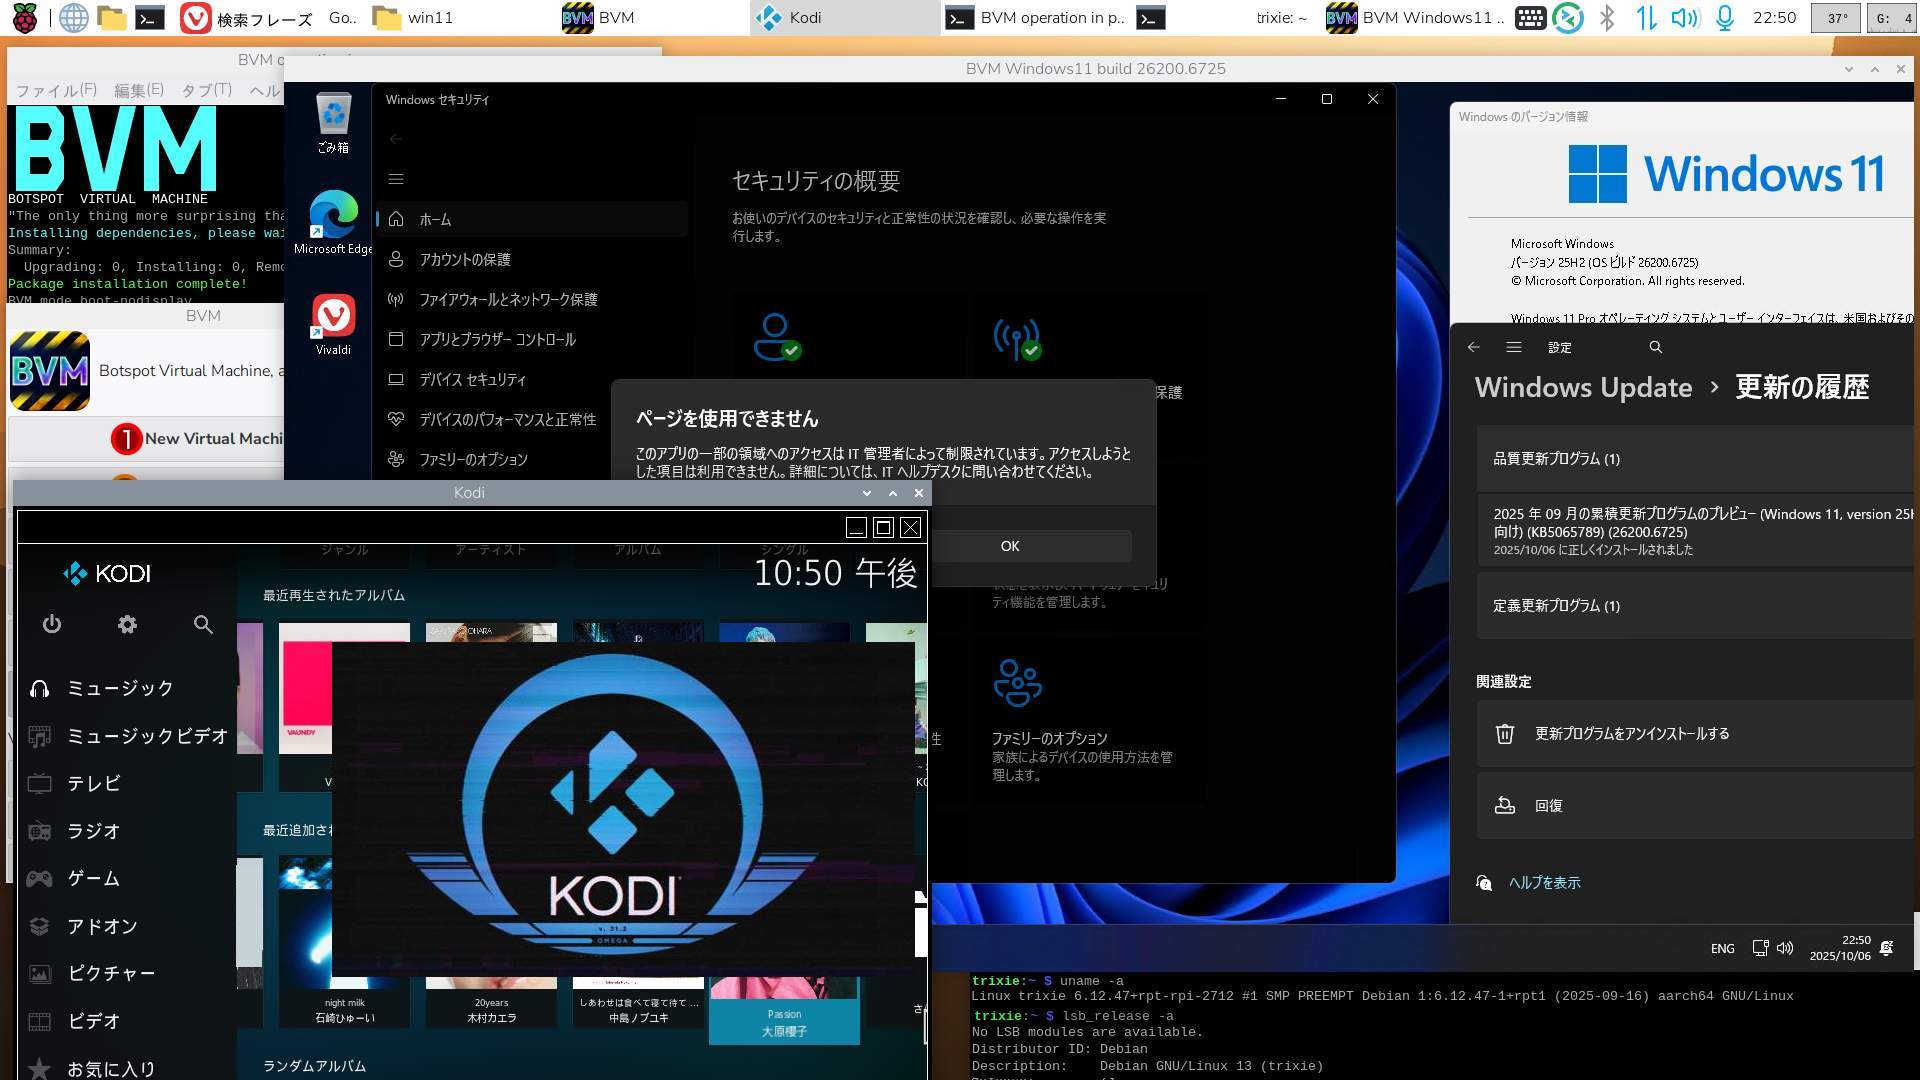Click ヘルプを表示 link
Image resolution: width=1920 pixels, height=1080 pixels.
[x=1544, y=883]
